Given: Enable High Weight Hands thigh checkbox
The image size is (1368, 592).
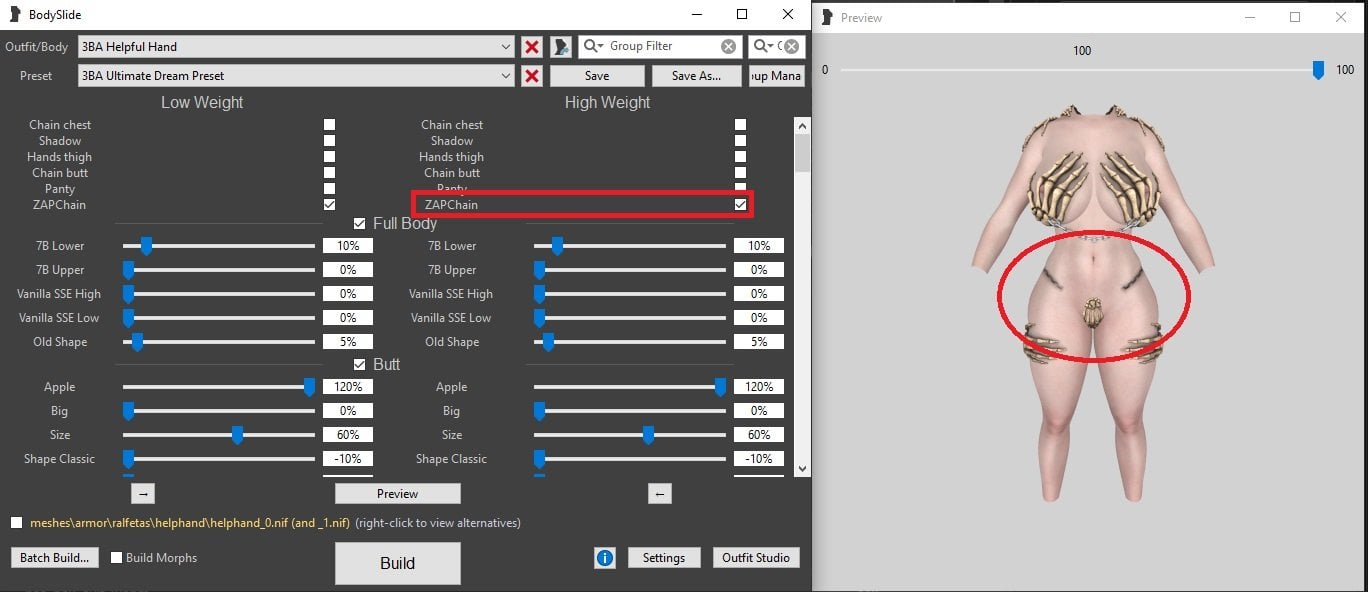Looking at the screenshot, I should point(740,157).
